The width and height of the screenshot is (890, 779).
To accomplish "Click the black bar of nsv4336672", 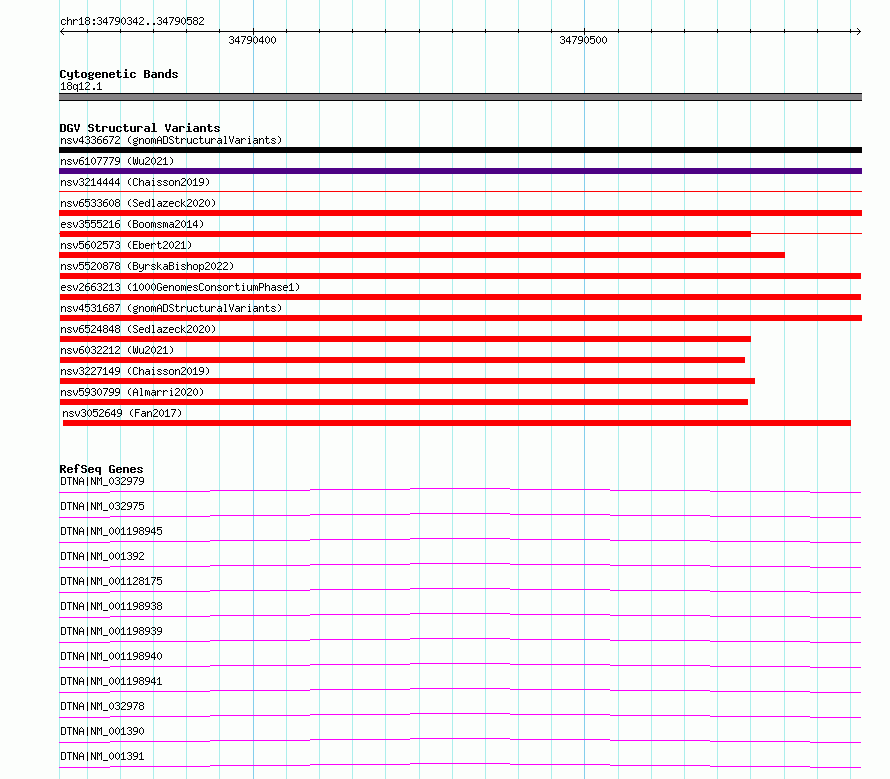I will pyautogui.click(x=460, y=150).
